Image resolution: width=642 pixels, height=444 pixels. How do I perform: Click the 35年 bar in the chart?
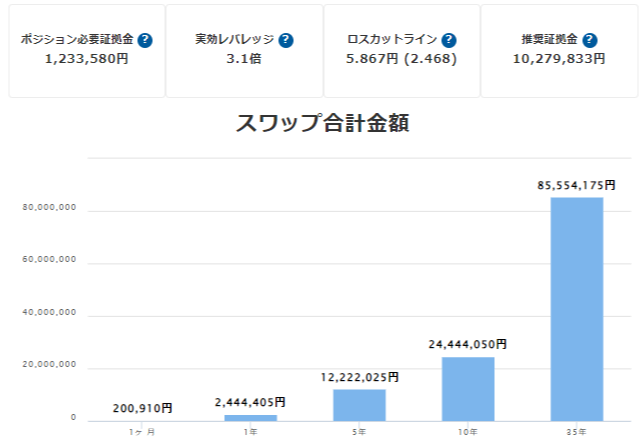tap(577, 308)
